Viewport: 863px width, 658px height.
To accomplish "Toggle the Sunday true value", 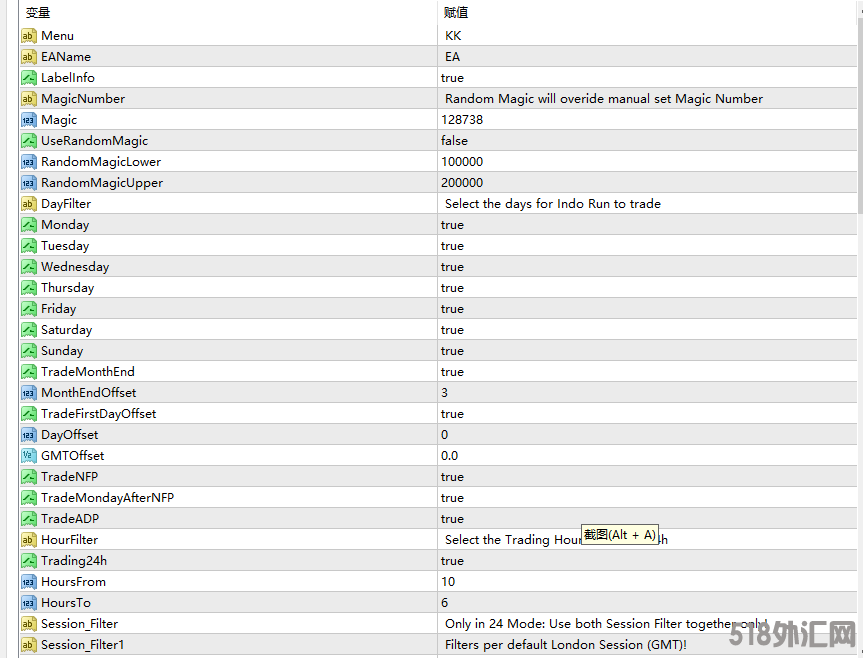I will [x=452, y=351].
